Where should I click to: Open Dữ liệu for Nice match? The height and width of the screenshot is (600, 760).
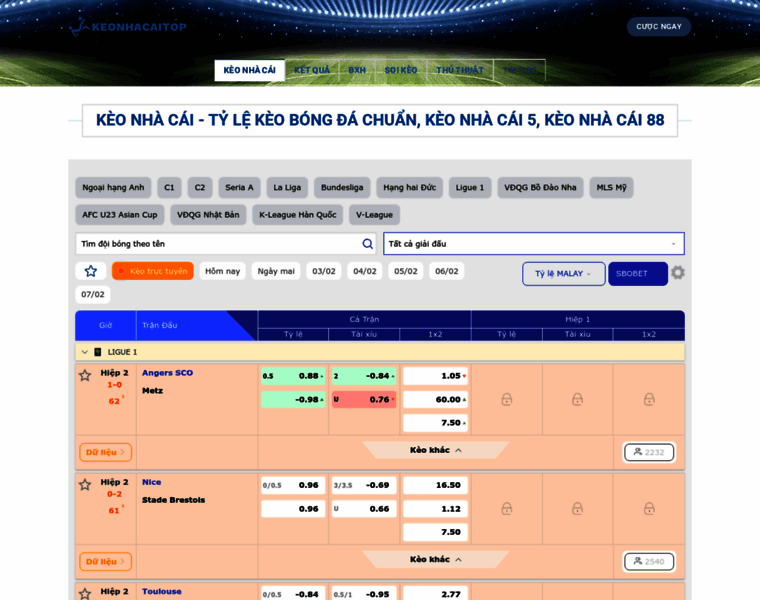point(105,561)
